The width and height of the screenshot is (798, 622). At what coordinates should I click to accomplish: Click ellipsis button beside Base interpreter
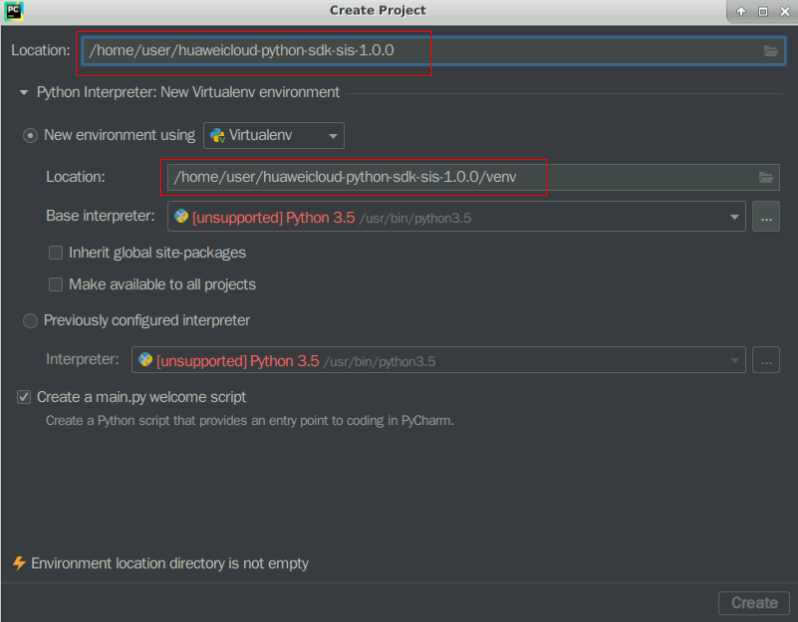766,216
